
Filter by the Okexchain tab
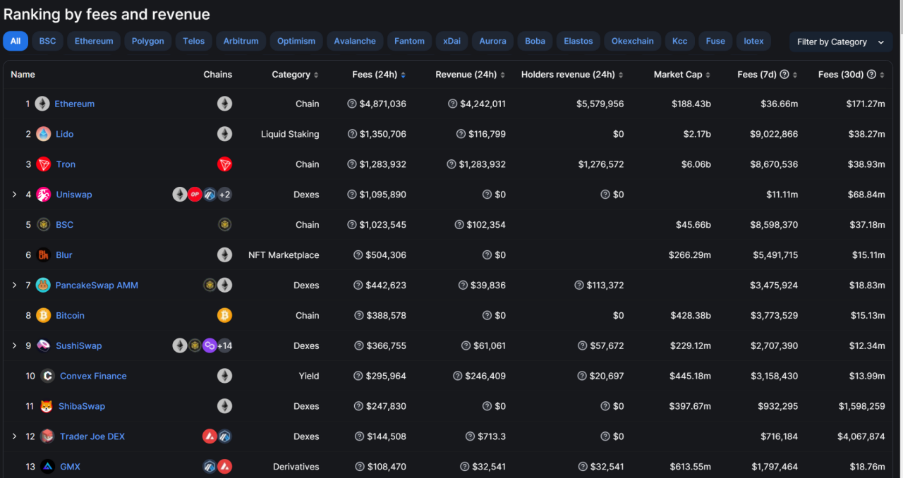tap(632, 41)
